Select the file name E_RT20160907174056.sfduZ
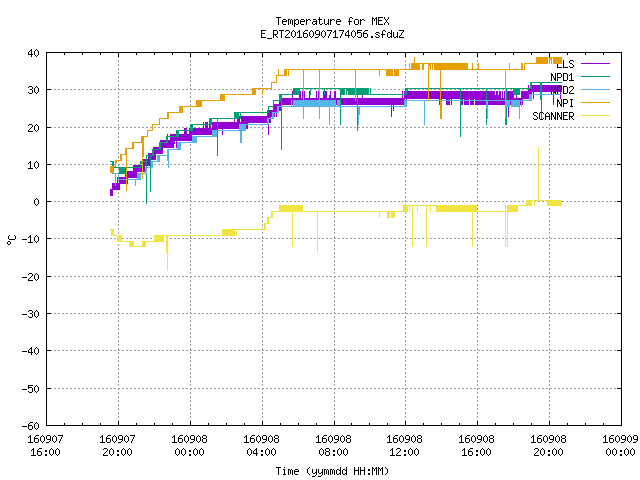This screenshot has width=640, height=480. pos(332,34)
